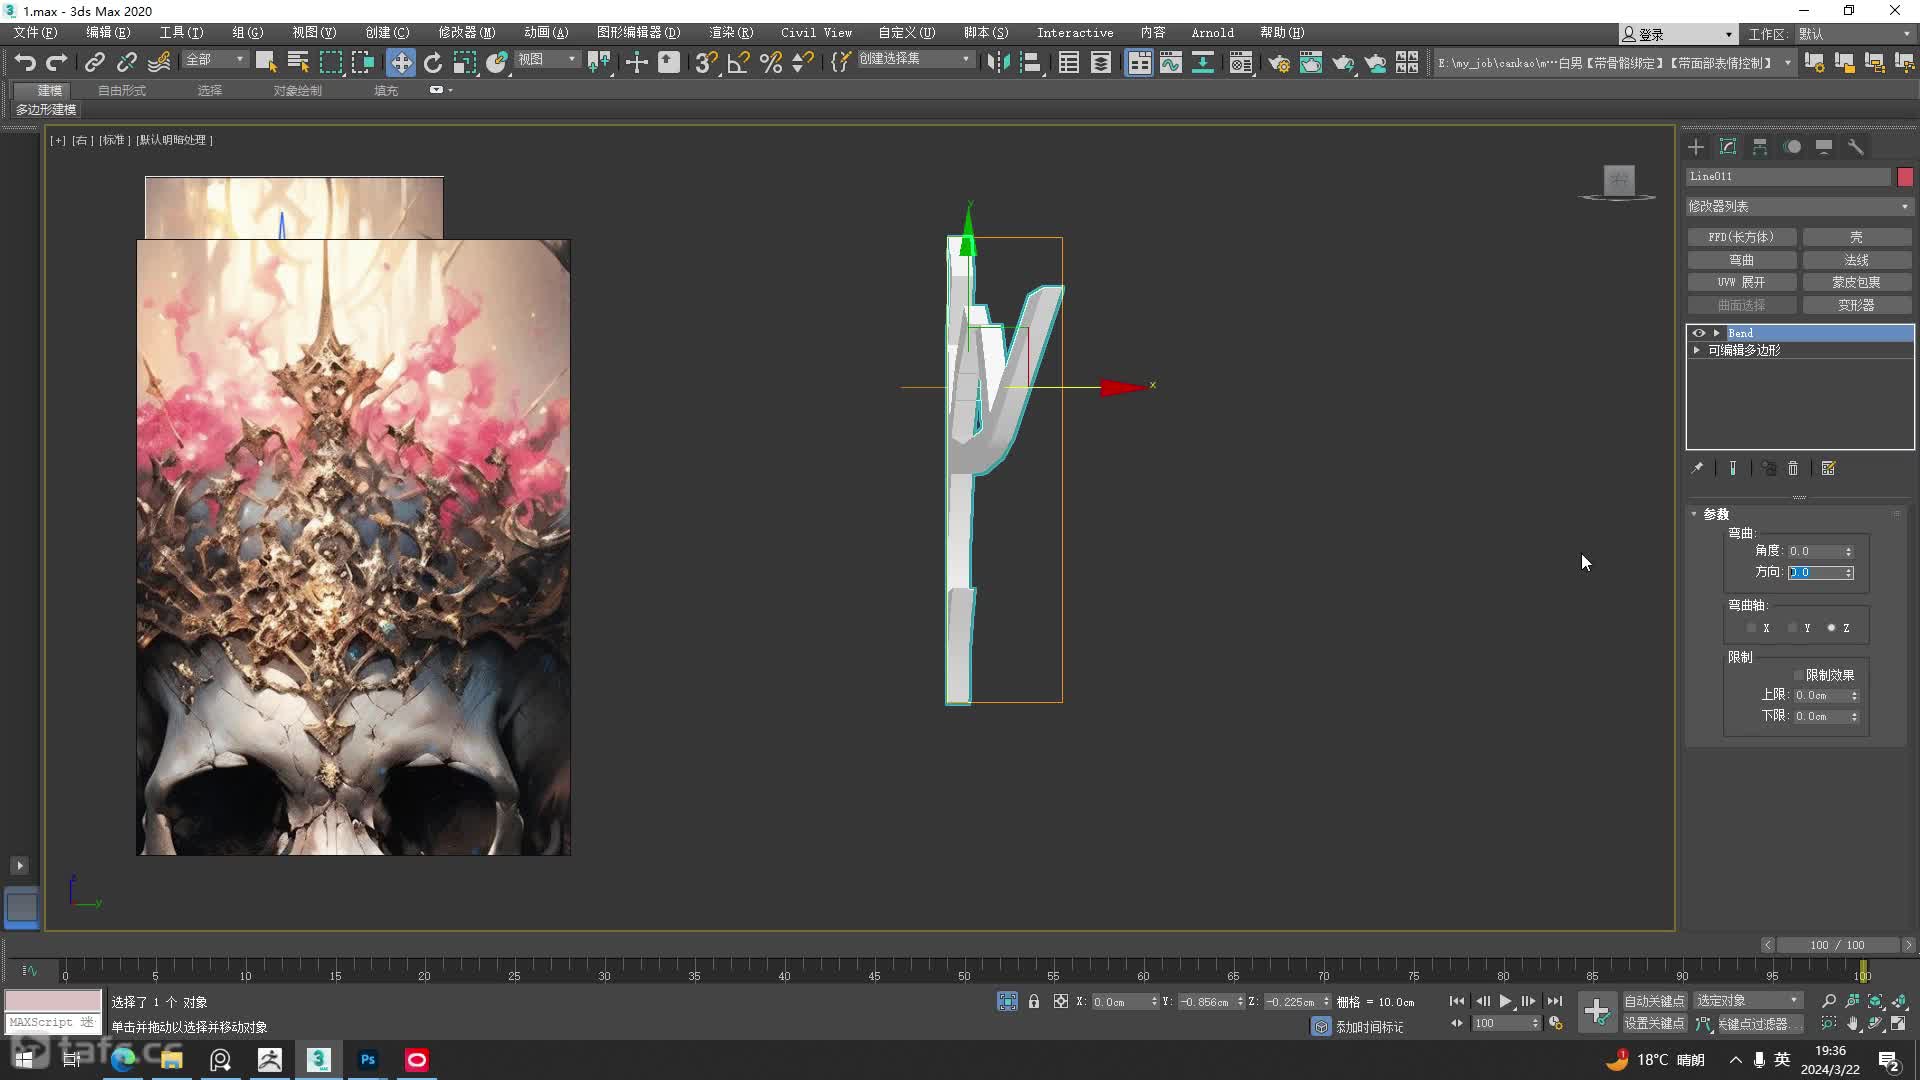Select the X bend axis radio
The width and height of the screenshot is (1920, 1080).
coord(1751,628)
